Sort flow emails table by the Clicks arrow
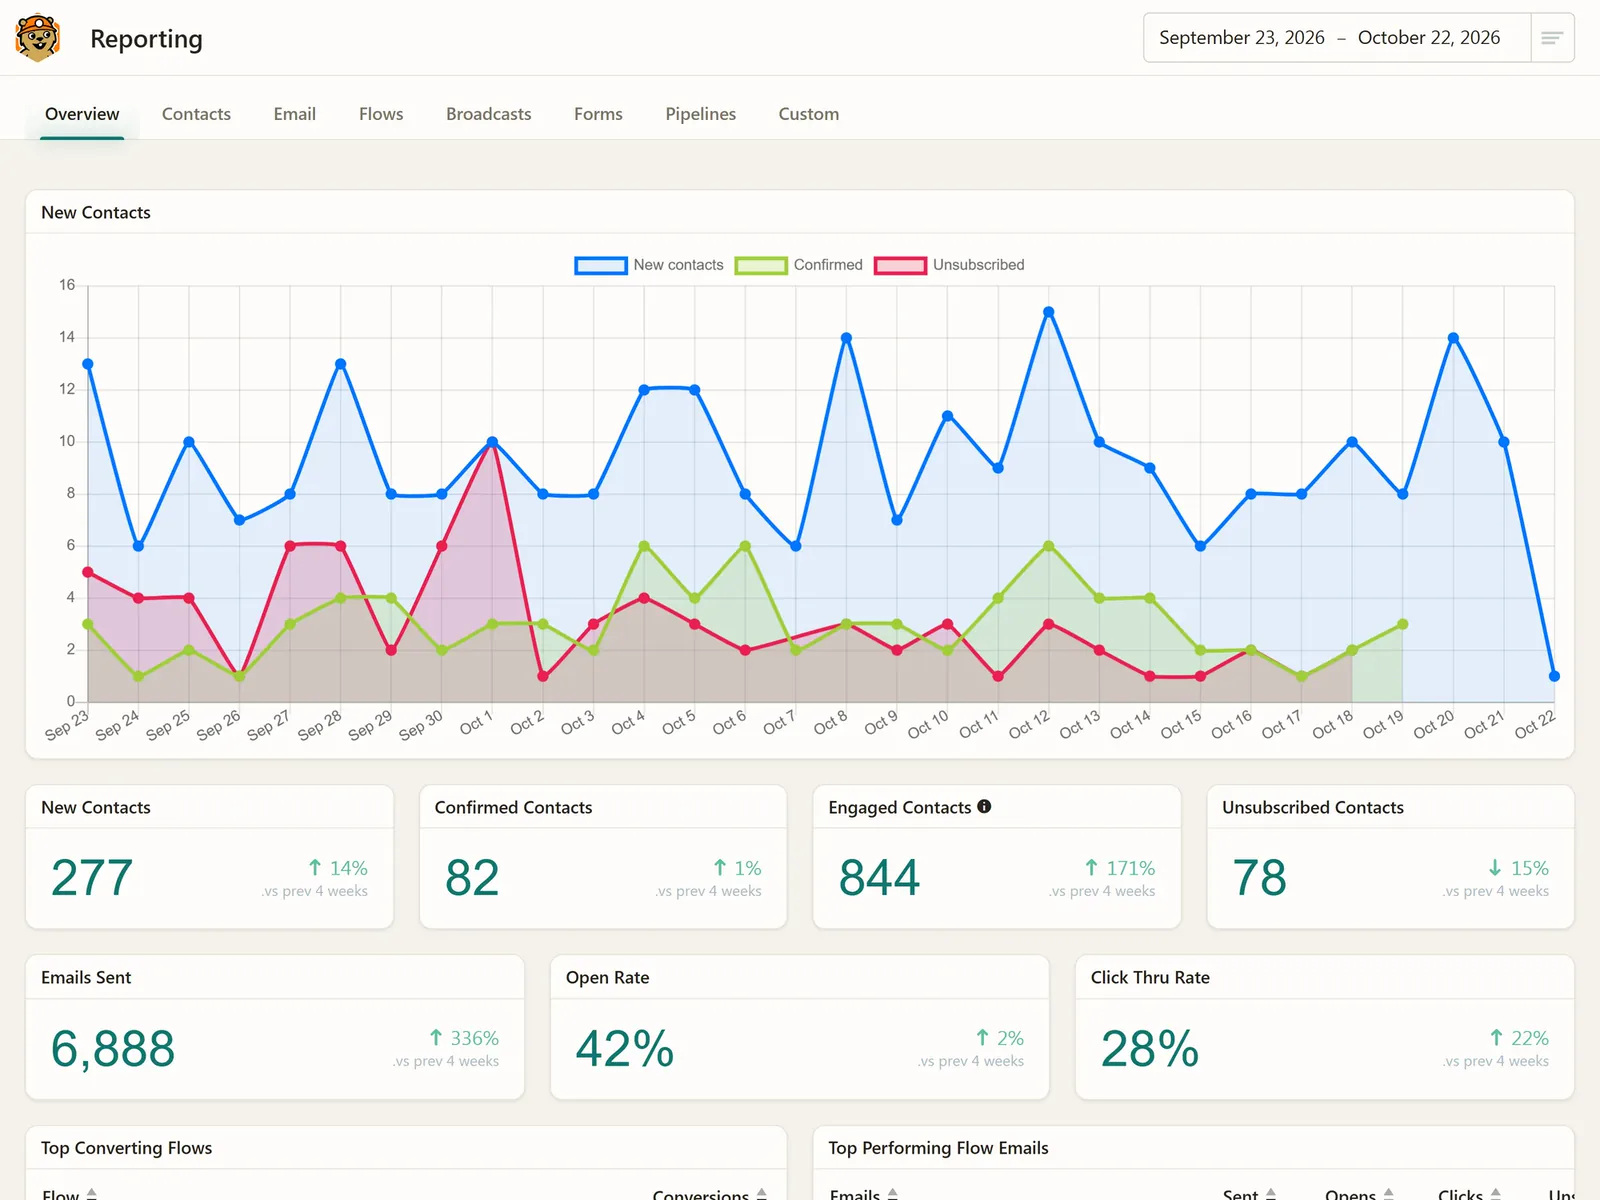 point(1495,1194)
